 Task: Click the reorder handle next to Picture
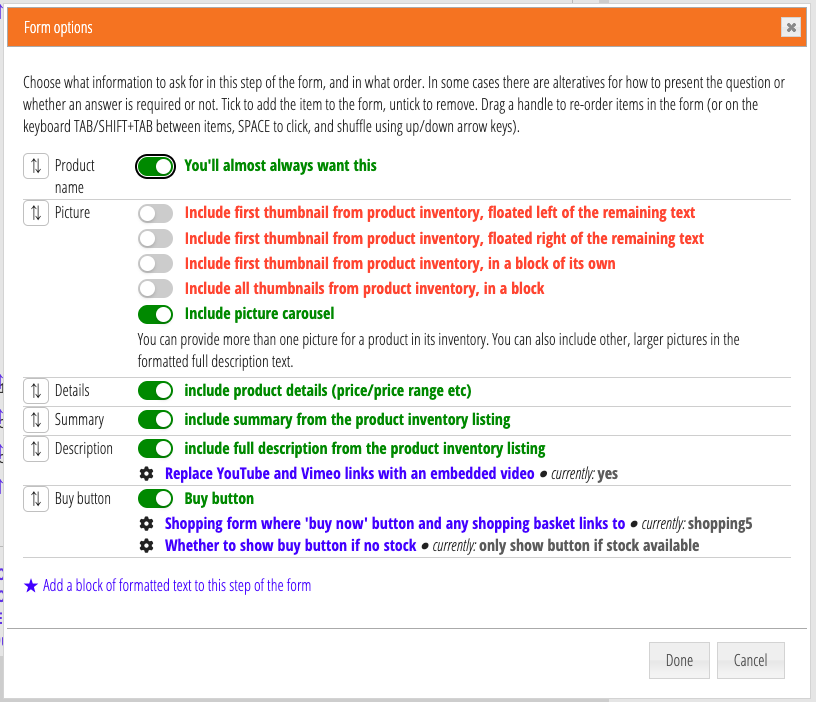pyautogui.click(x=36, y=213)
